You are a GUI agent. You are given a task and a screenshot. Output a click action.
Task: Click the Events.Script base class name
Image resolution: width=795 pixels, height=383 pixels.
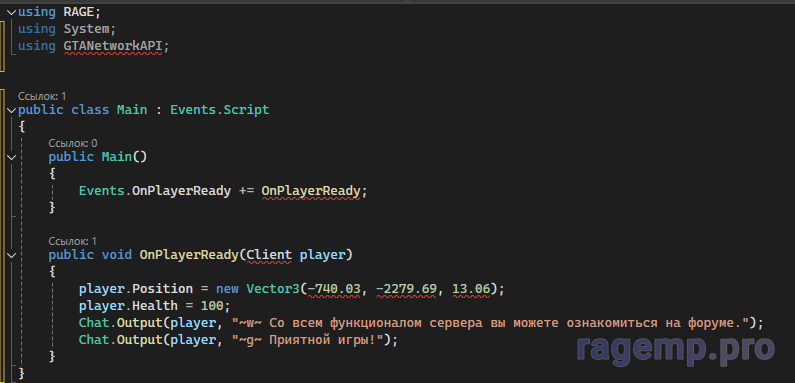(220, 110)
